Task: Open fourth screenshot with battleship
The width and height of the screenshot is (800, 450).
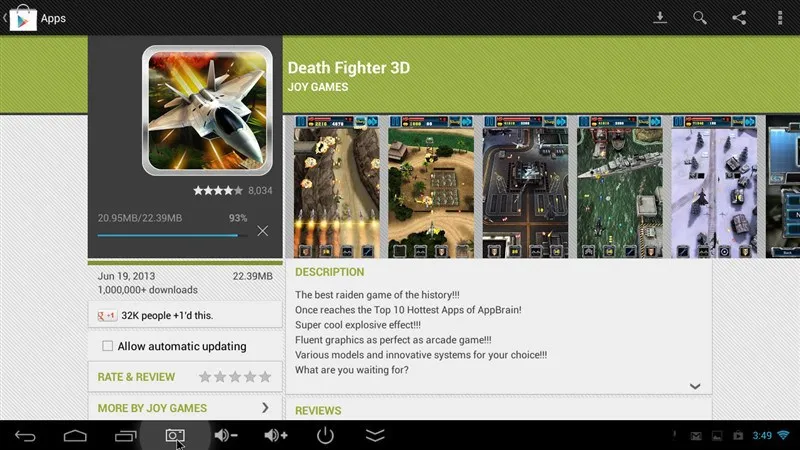Action: [620, 187]
